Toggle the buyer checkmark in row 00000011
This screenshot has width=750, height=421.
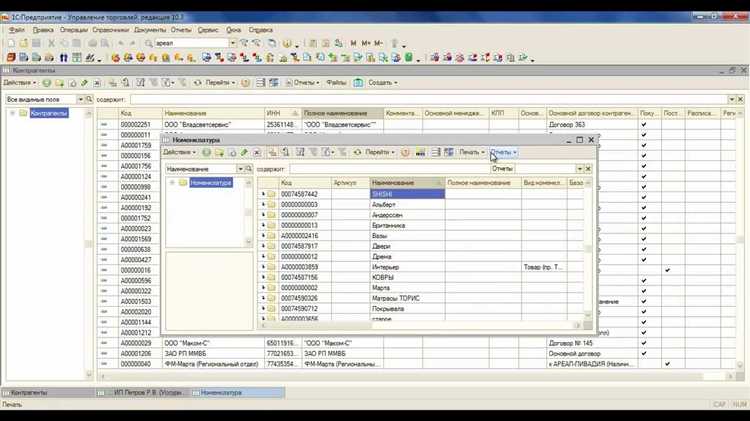point(644,135)
